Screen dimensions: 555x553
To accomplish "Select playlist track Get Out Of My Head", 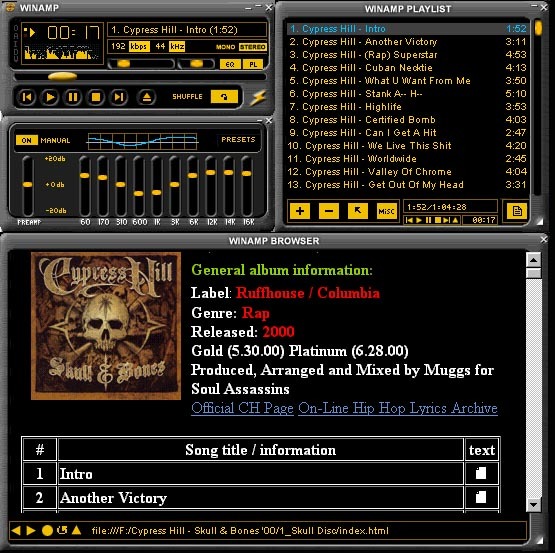I will (x=408, y=185).
